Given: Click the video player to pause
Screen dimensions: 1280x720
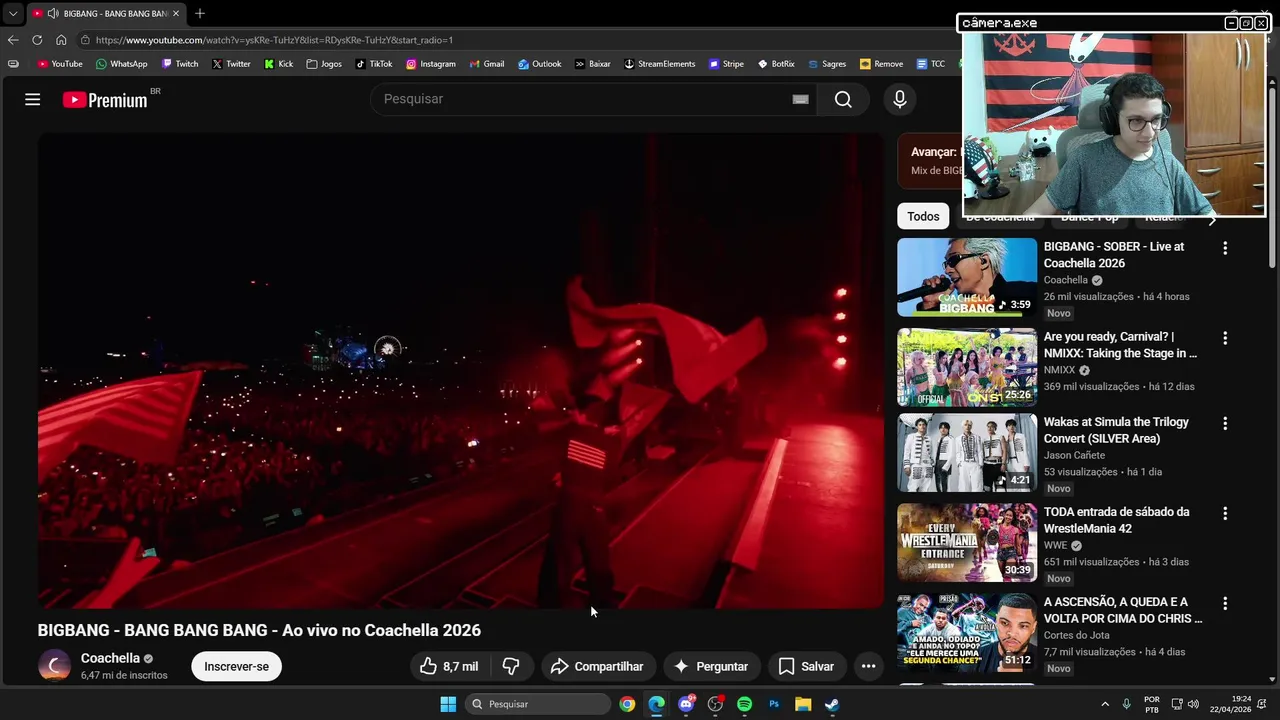Looking at the screenshot, I should click(x=461, y=371).
